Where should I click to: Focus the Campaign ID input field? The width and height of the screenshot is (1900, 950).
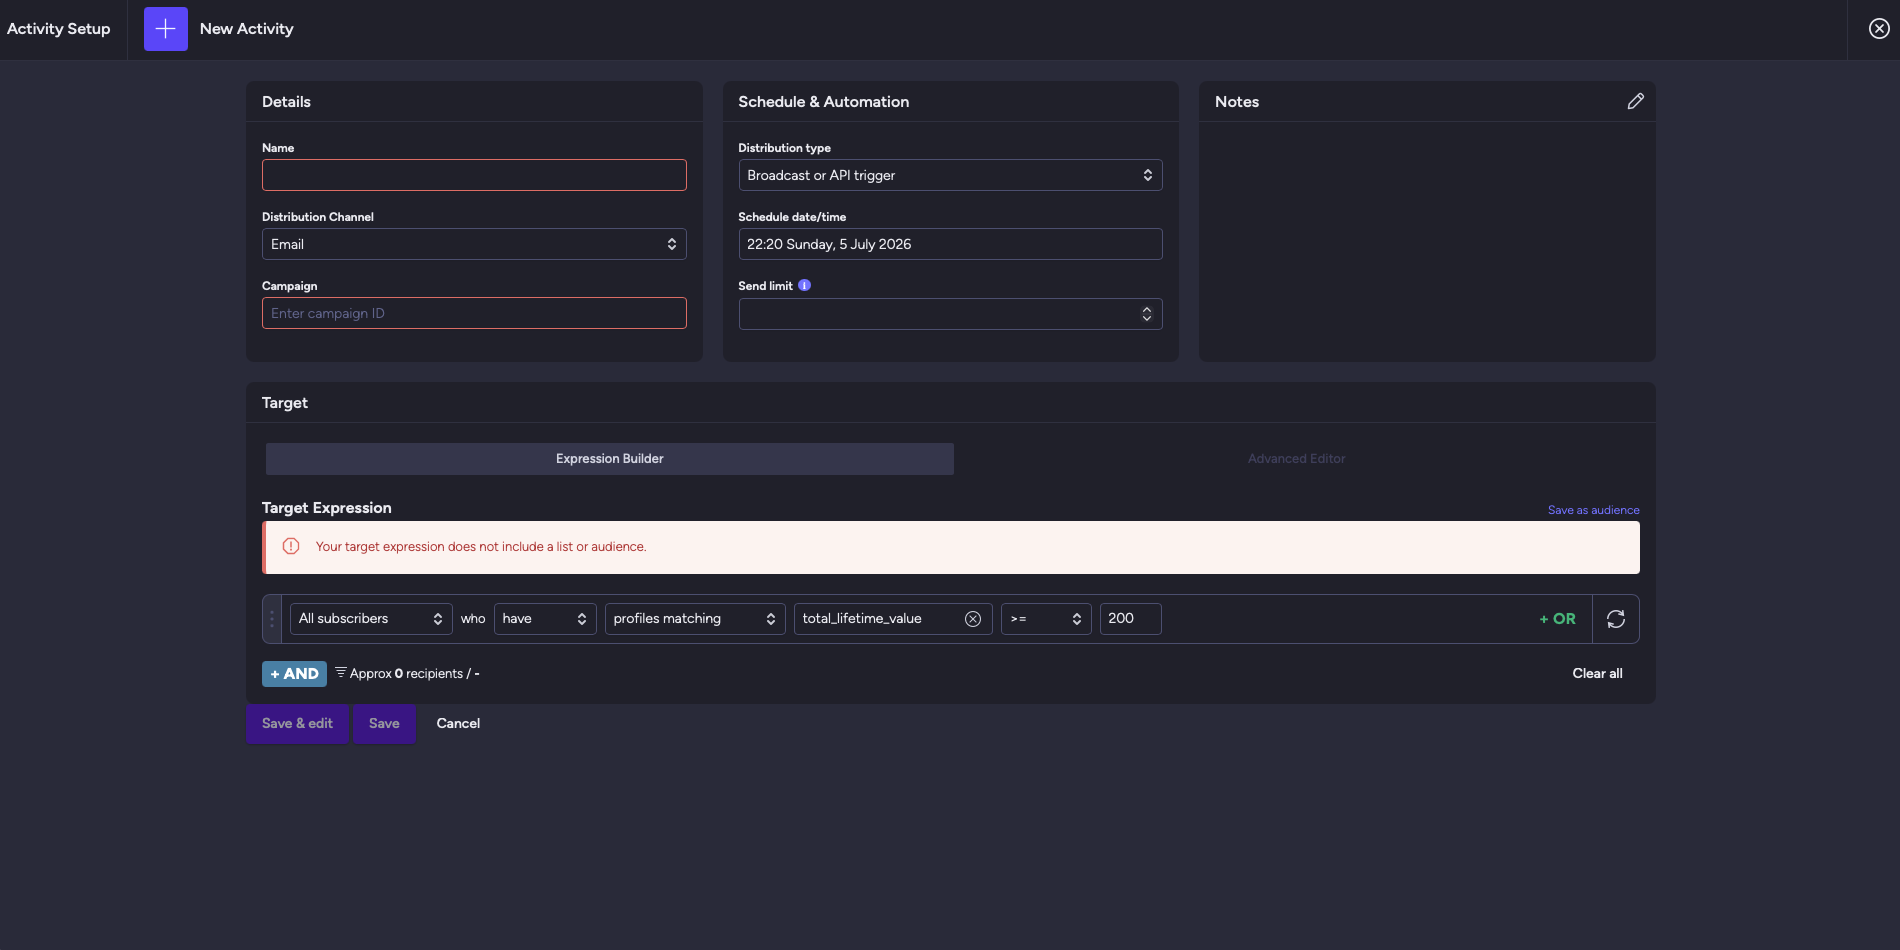click(474, 313)
